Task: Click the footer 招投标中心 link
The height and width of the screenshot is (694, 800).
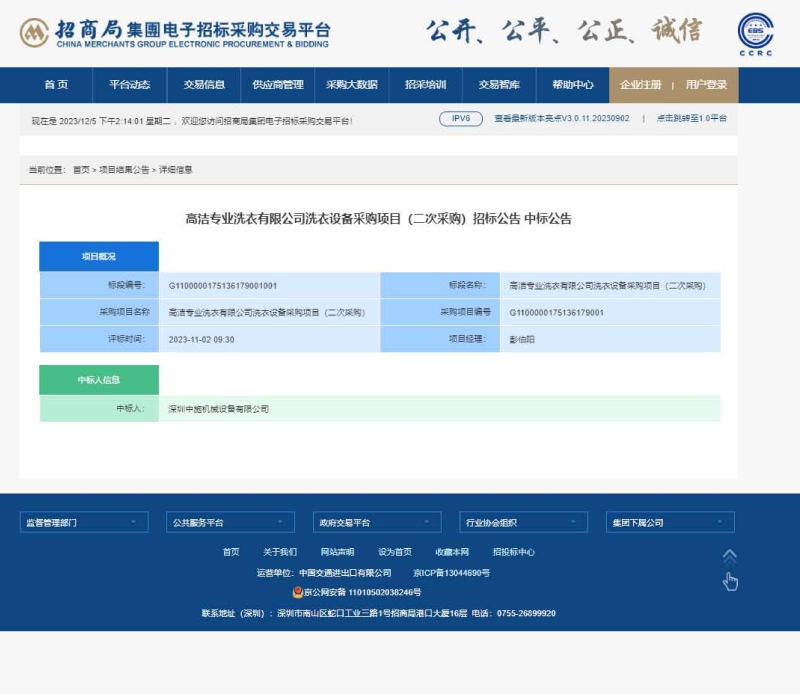Action: click(514, 552)
